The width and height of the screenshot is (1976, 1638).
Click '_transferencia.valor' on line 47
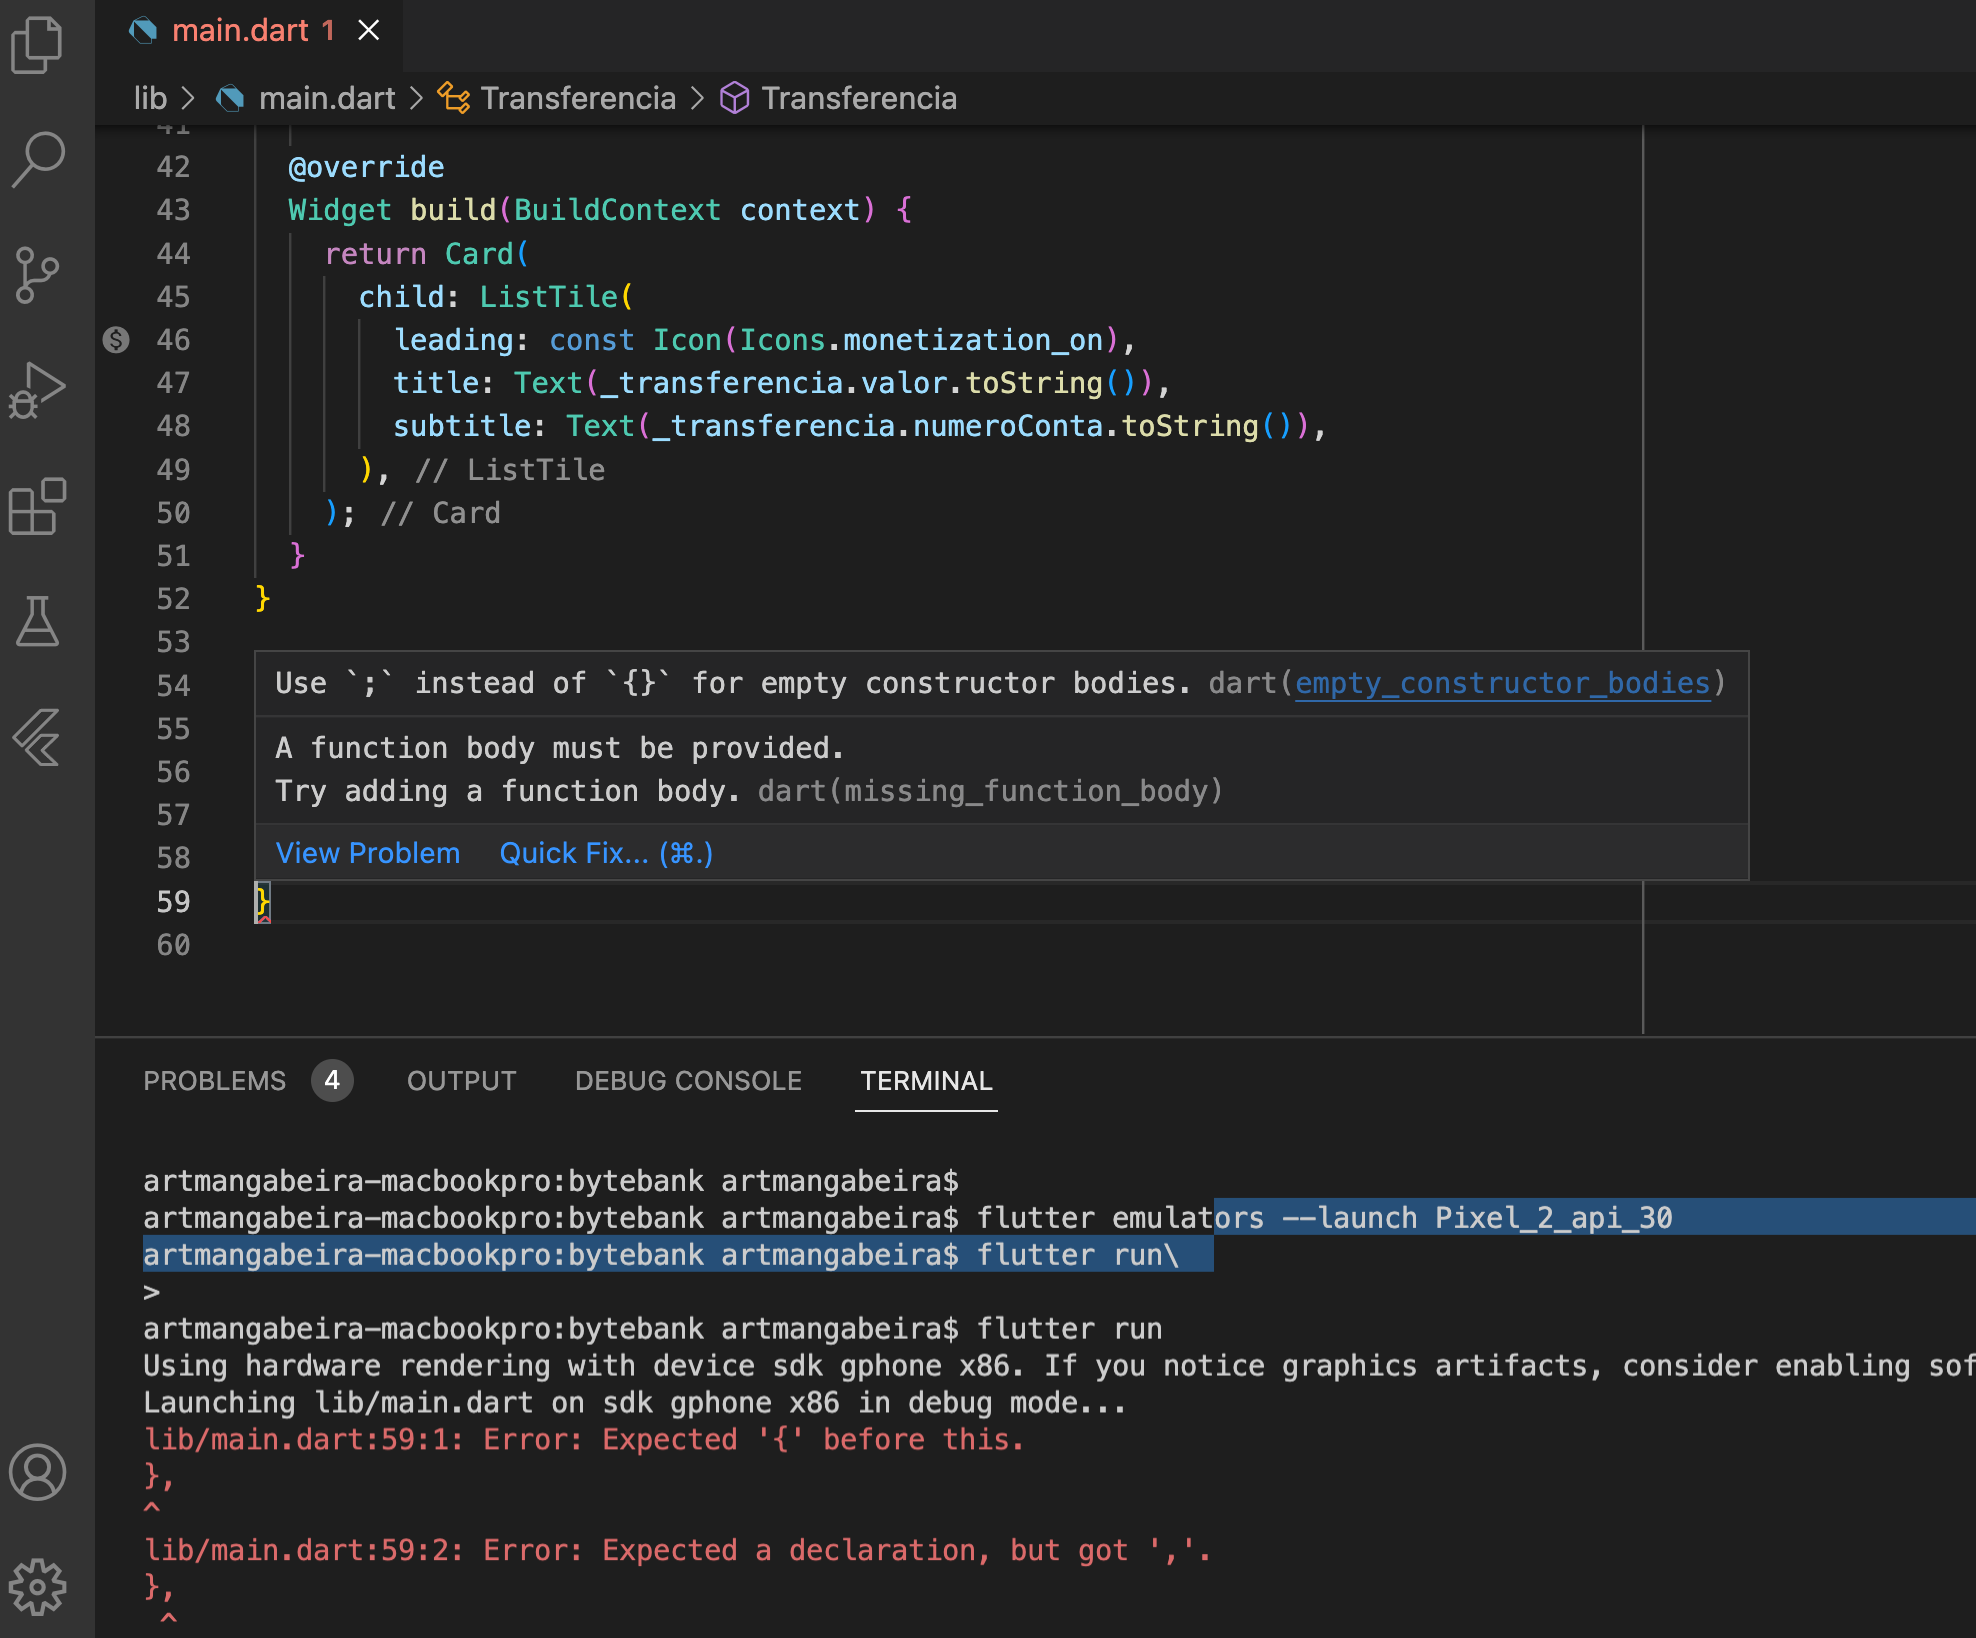(774, 383)
